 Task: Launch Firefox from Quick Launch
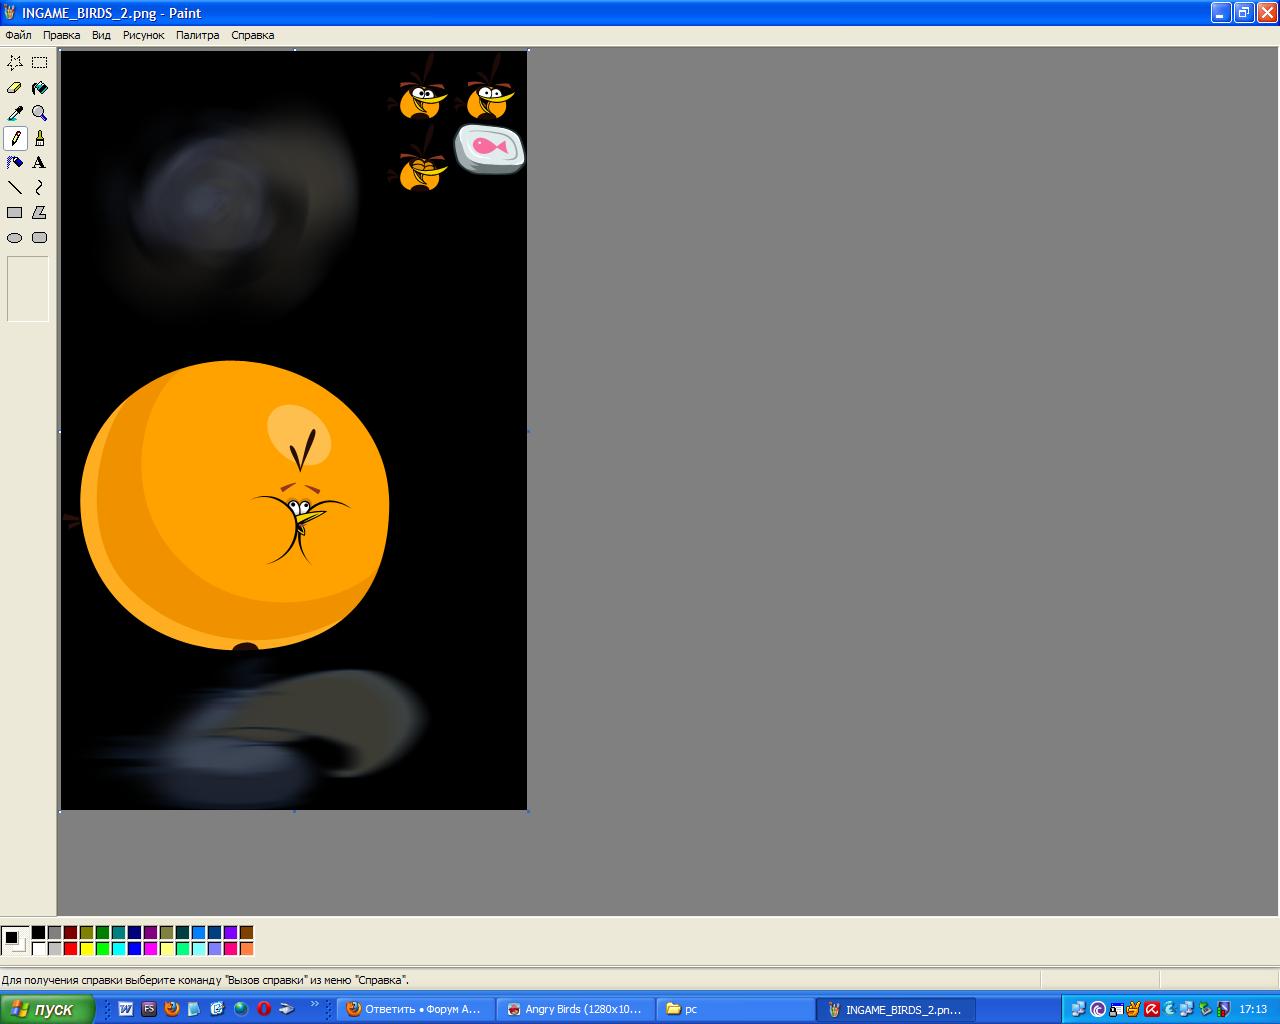pyautogui.click(x=171, y=1009)
